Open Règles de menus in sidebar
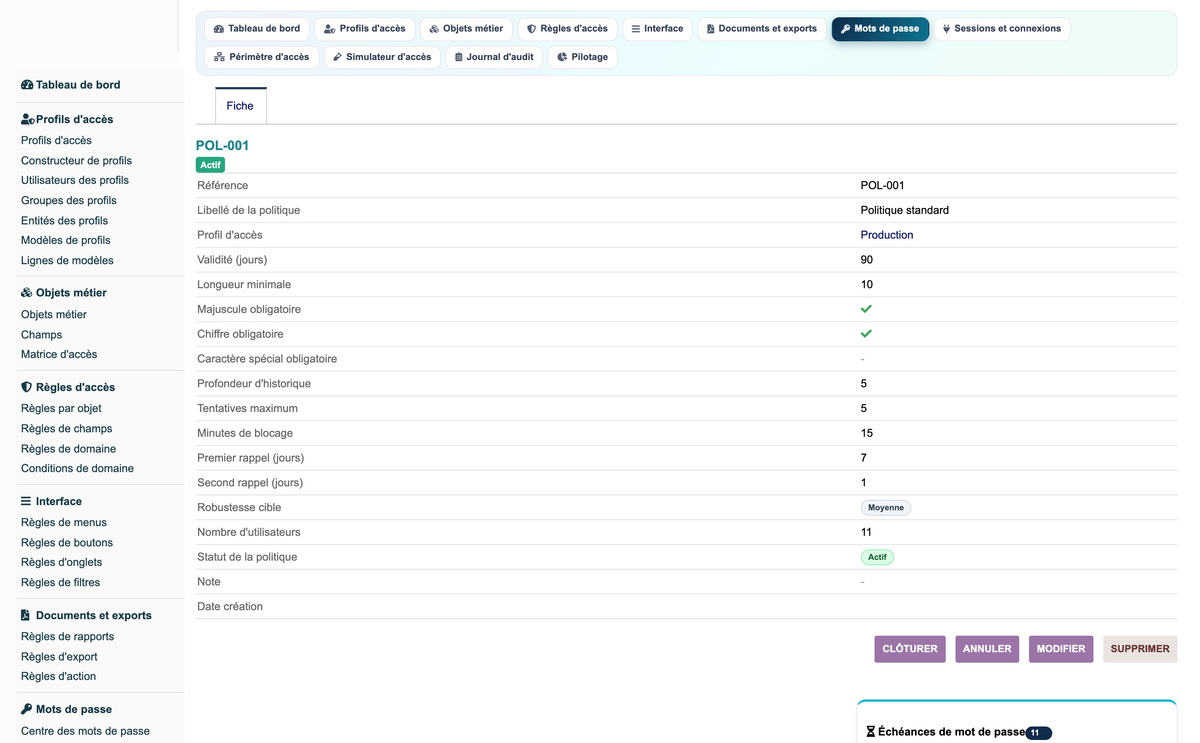 [x=63, y=523]
